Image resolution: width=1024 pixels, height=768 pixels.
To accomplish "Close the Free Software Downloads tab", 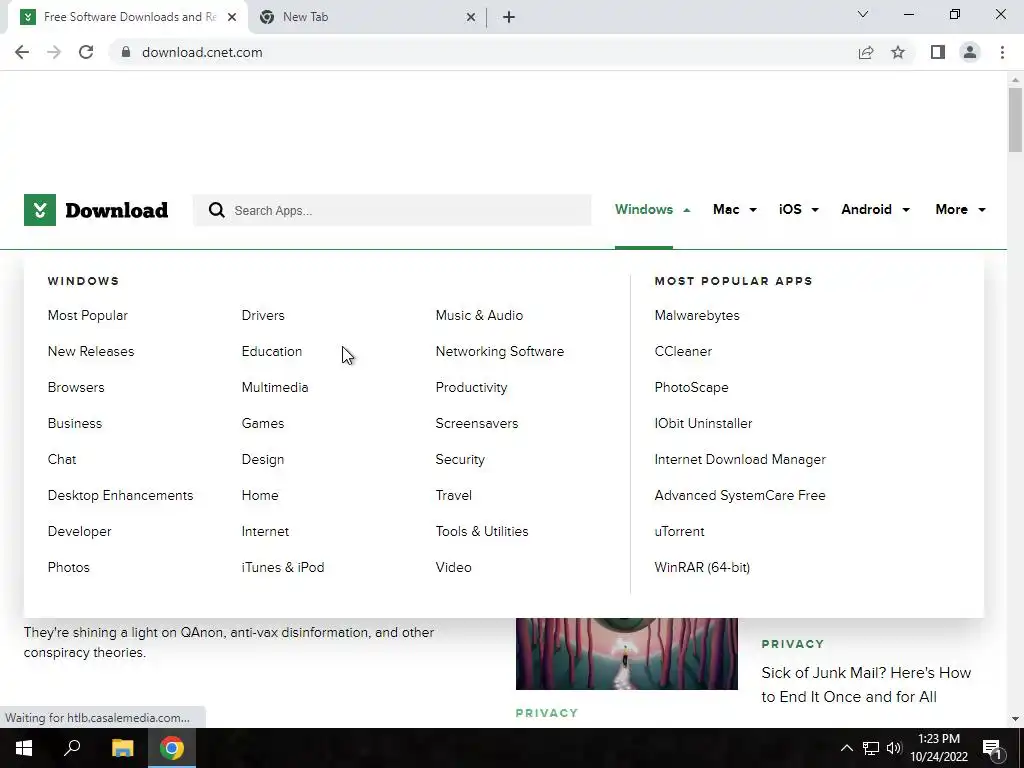I will point(232,17).
